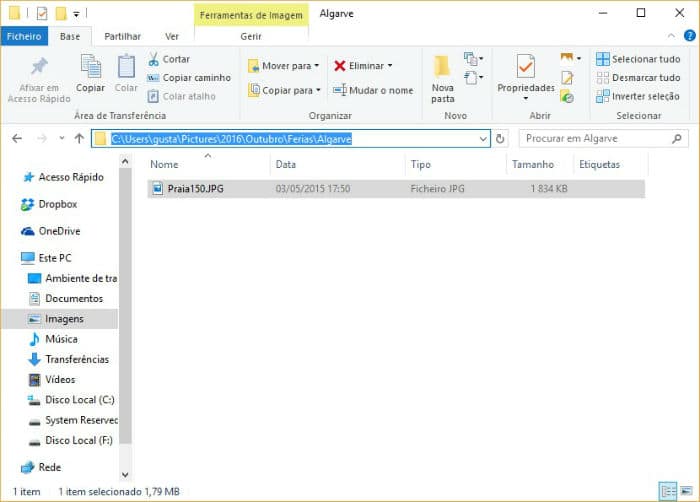Select all with Selecionar tudo
The height and width of the screenshot is (502, 700).
coord(638,59)
